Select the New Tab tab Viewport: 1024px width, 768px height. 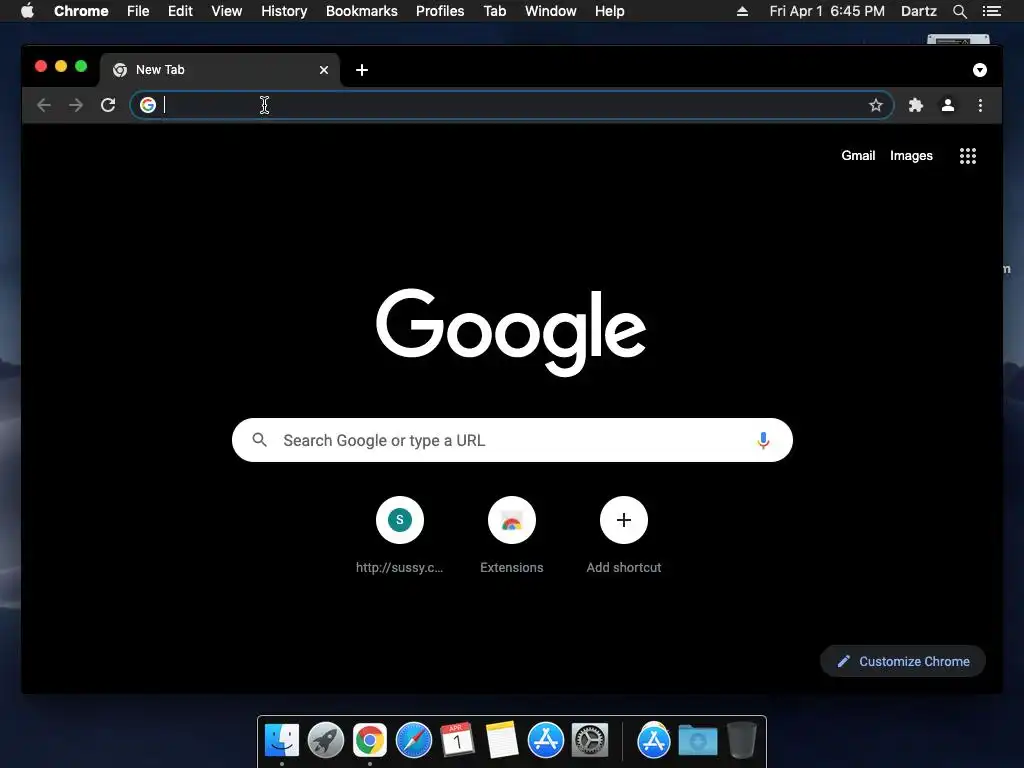click(219, 70)
